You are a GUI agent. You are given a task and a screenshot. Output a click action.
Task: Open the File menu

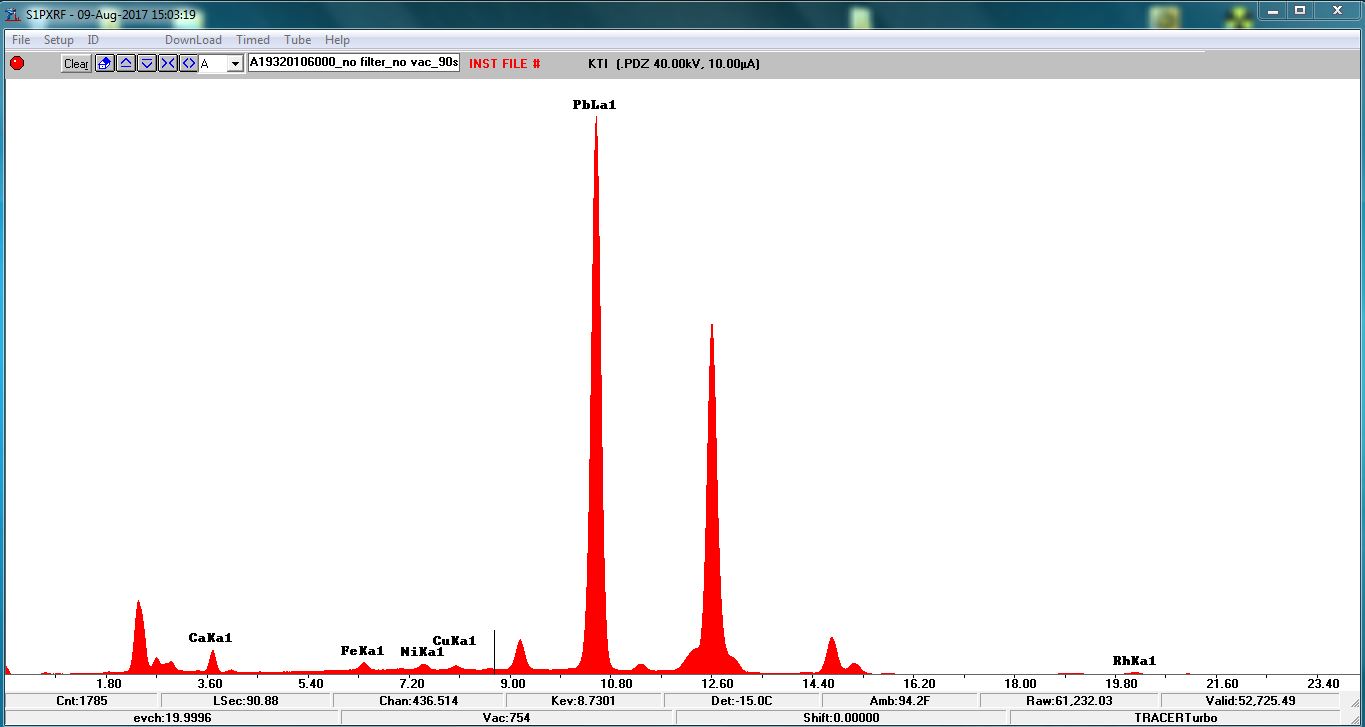pos(21,40)
